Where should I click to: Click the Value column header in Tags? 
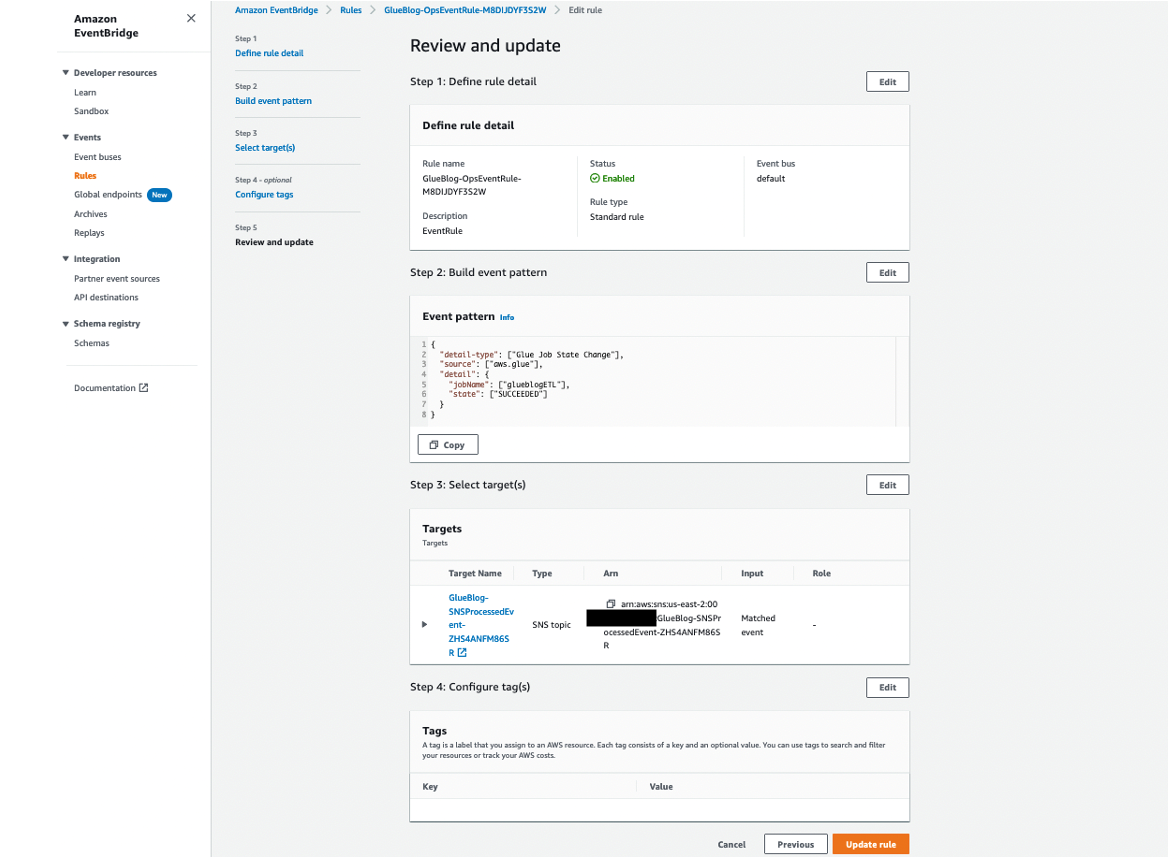[661, 787]
